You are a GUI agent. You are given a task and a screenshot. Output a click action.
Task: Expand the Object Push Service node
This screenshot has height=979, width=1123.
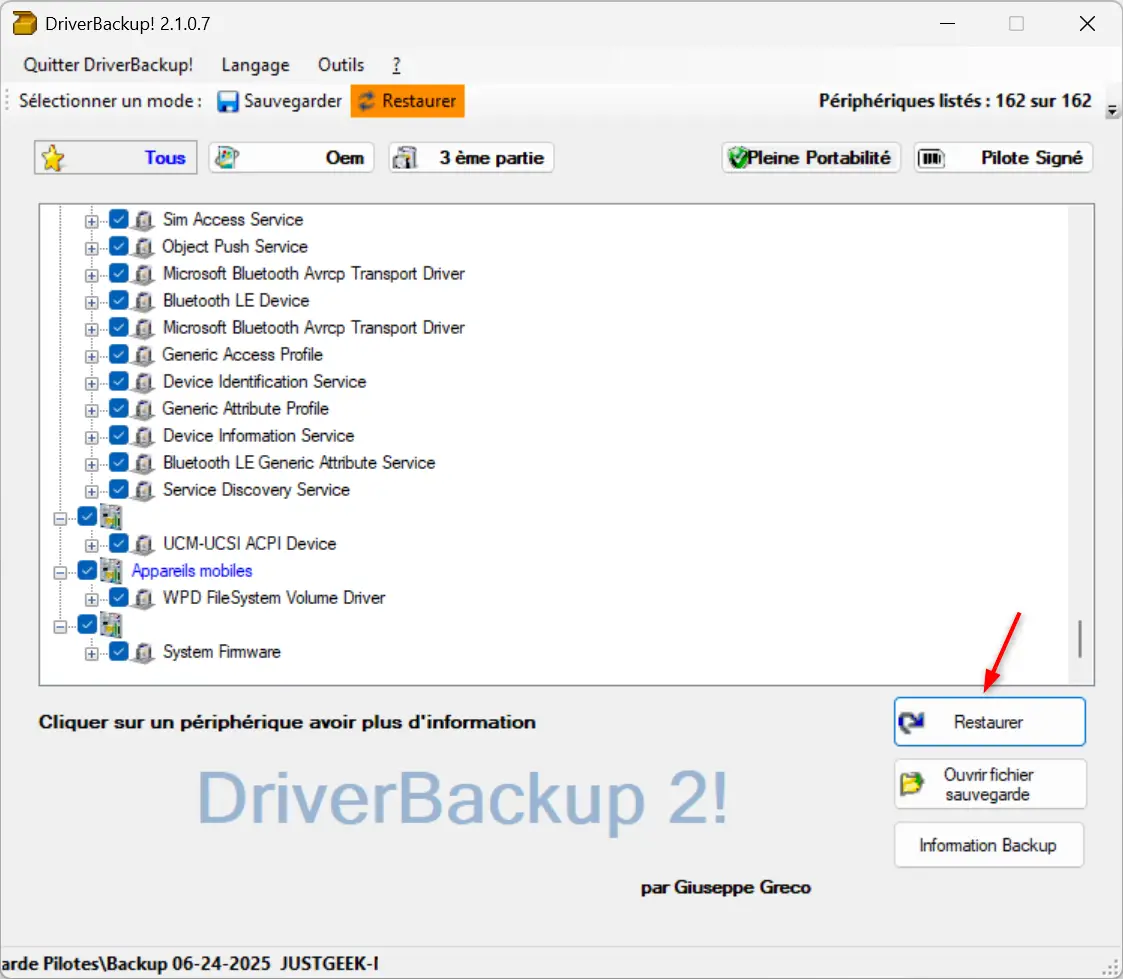92,249
